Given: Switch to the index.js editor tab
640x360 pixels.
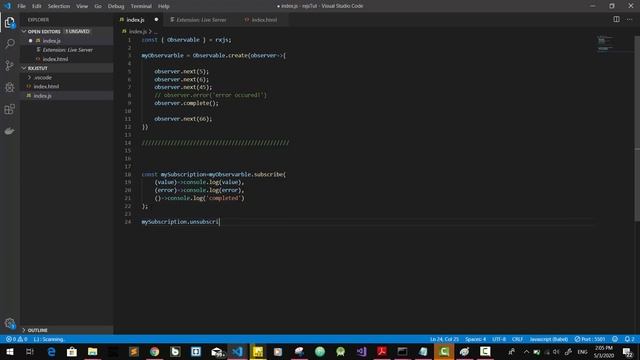Looking at the screenshot, I should pyautogui.click(x=138, y=20).
